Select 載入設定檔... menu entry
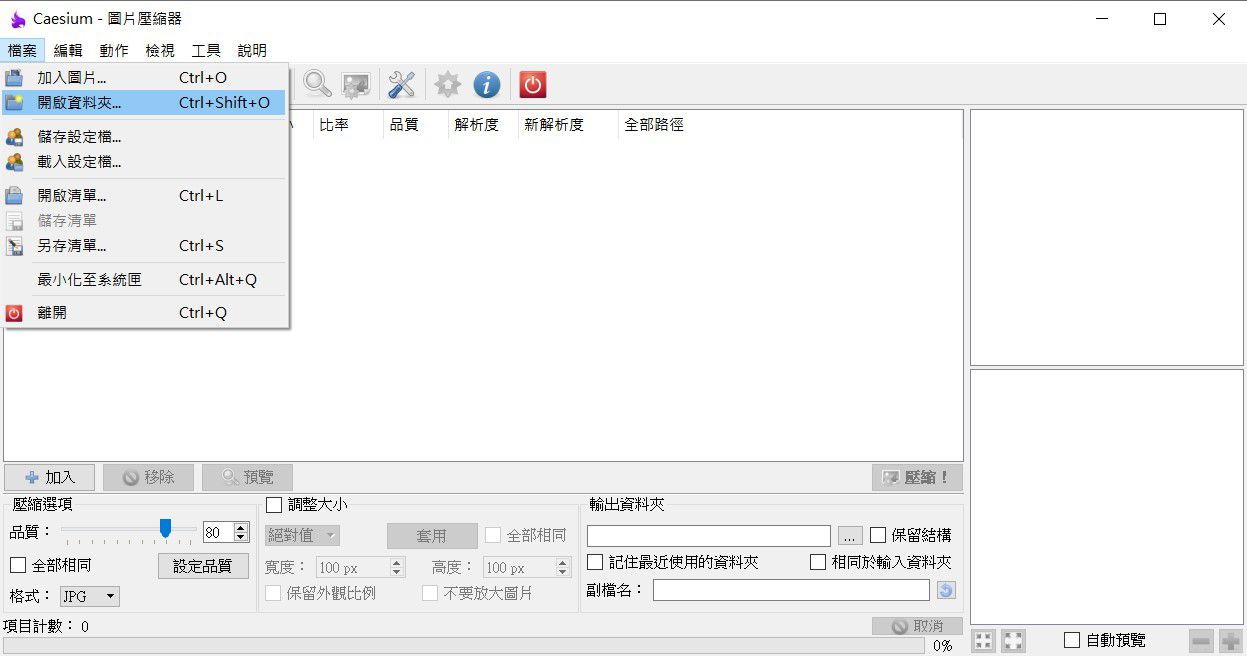1247x656 pixels. click(x=144, y=162)
